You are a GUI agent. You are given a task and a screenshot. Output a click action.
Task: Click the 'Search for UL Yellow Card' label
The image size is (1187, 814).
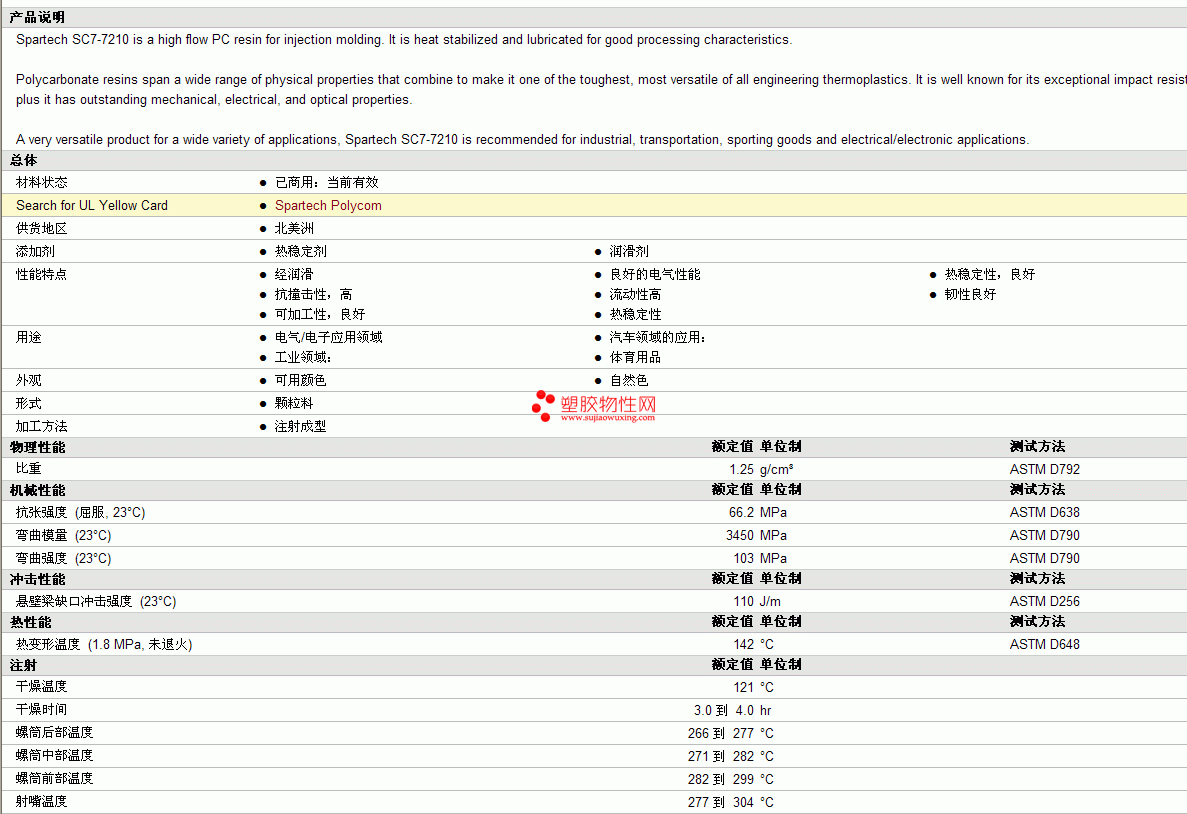point(92,205)
